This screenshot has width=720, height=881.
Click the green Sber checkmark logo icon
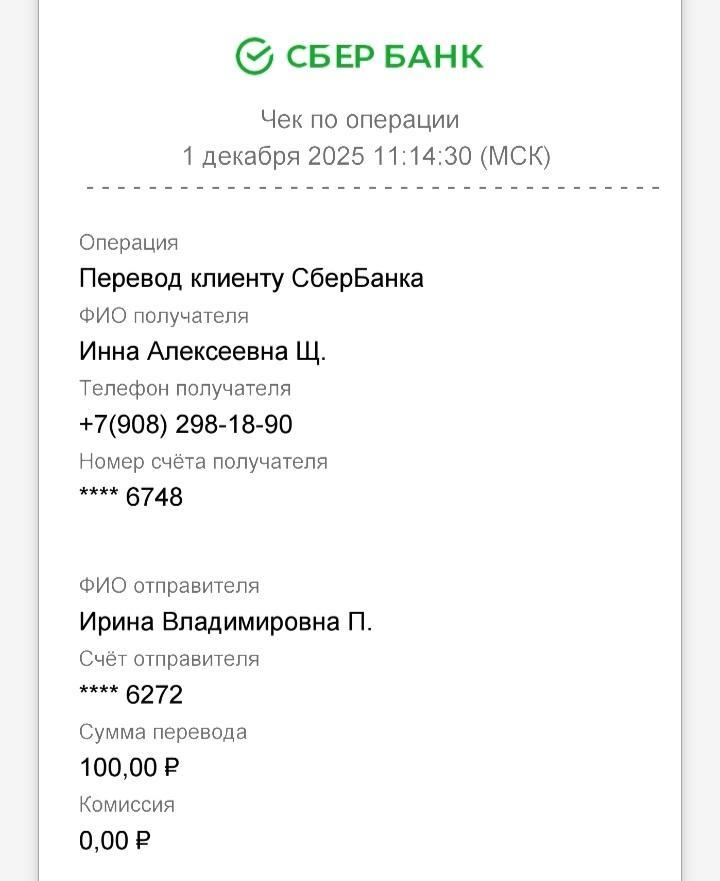pyautogui.click(x=254, y=56)
